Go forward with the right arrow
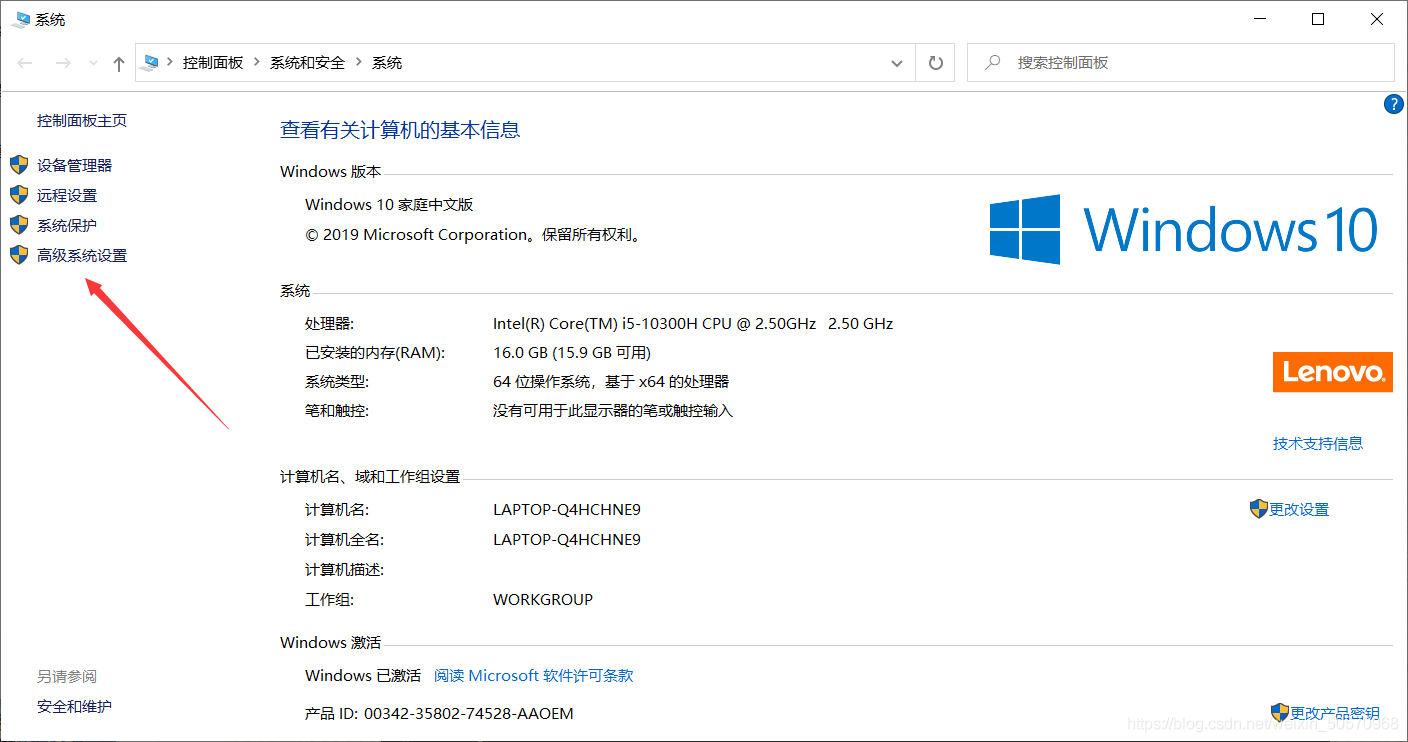The width and height of the screenshot is (1408, 742). tap(63, 63)
